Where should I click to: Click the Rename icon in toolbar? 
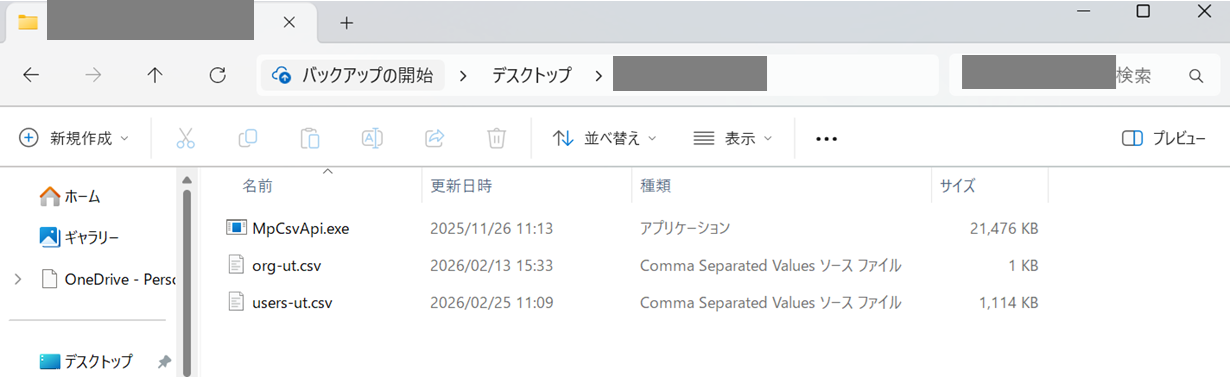point(372,138)
